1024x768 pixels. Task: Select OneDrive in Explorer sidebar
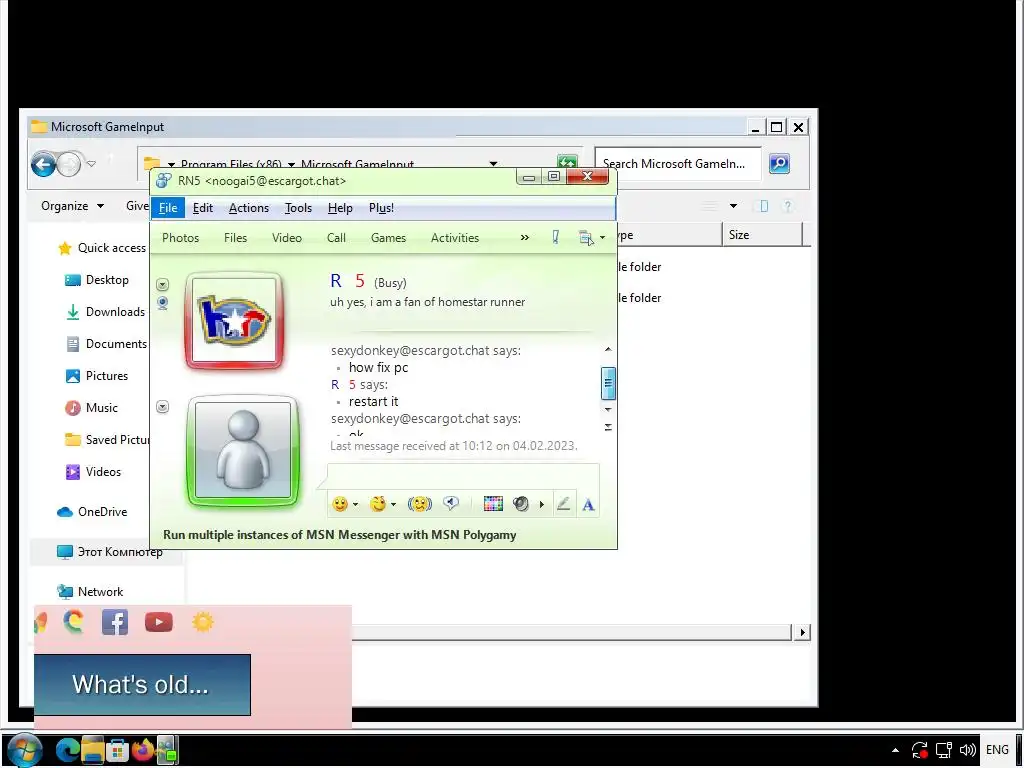click(92, 511)
